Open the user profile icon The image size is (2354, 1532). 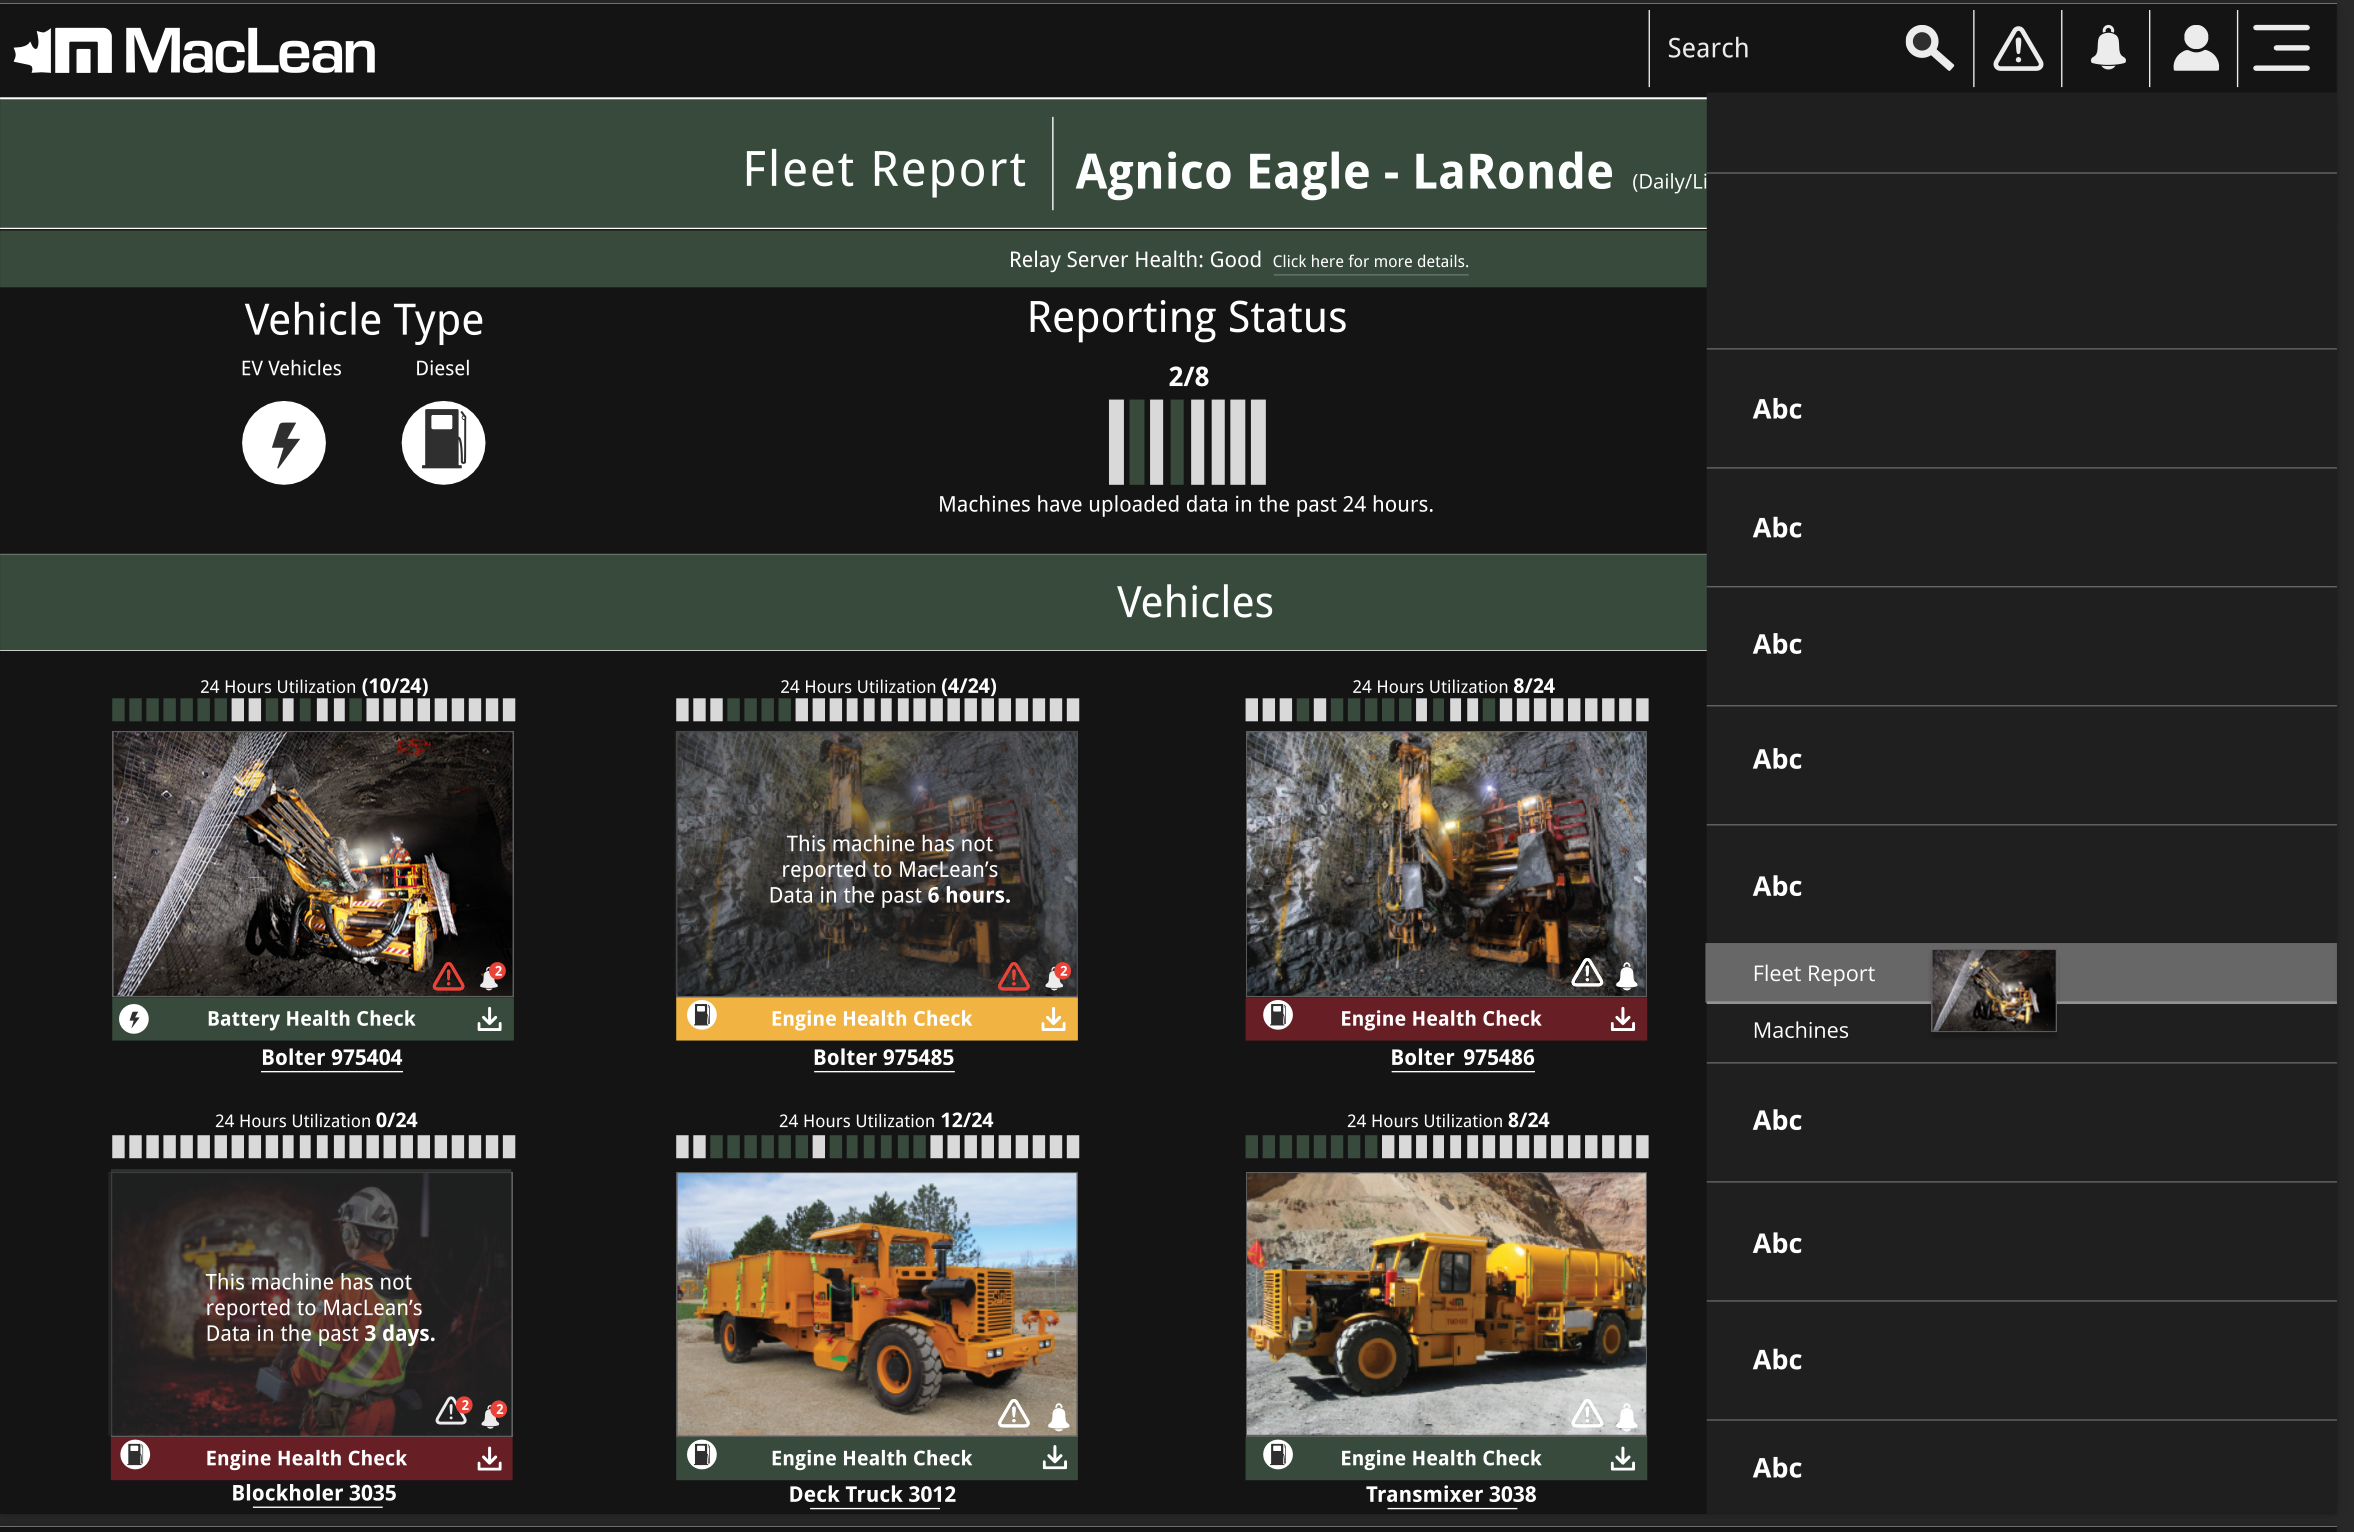click(2195, 48)
